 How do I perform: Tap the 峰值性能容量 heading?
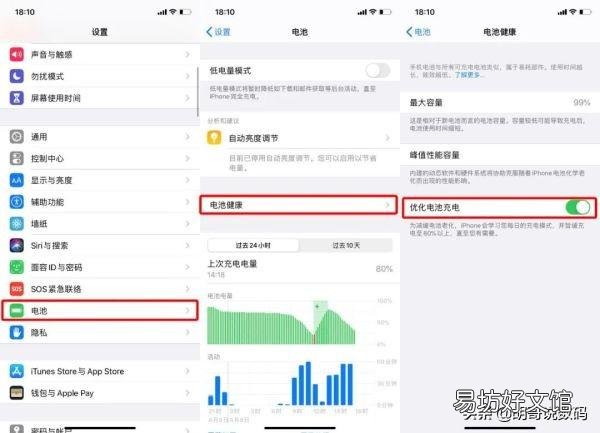tap(435, 155)
